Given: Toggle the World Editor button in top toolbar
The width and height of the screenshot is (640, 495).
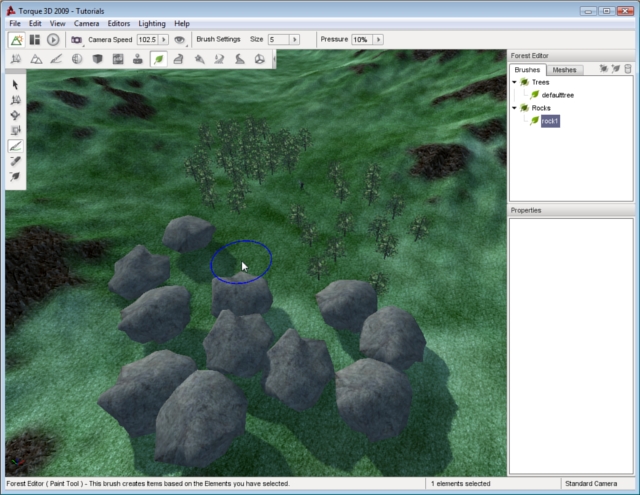Looking at the screenshot, I should [17, 39].
